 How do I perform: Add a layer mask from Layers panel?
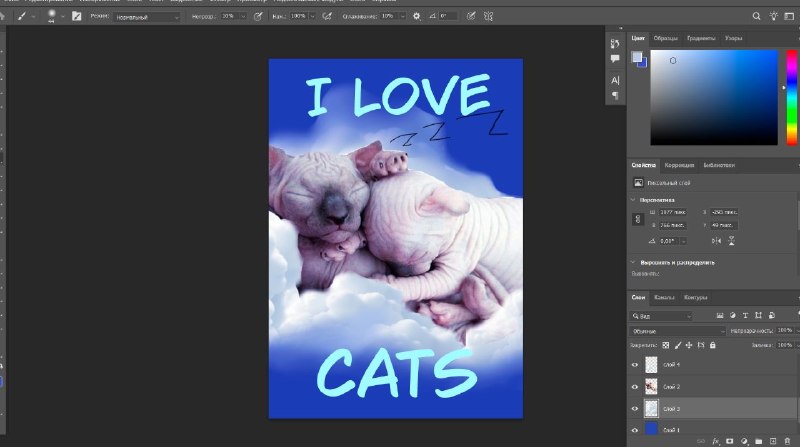click(730, 441)
